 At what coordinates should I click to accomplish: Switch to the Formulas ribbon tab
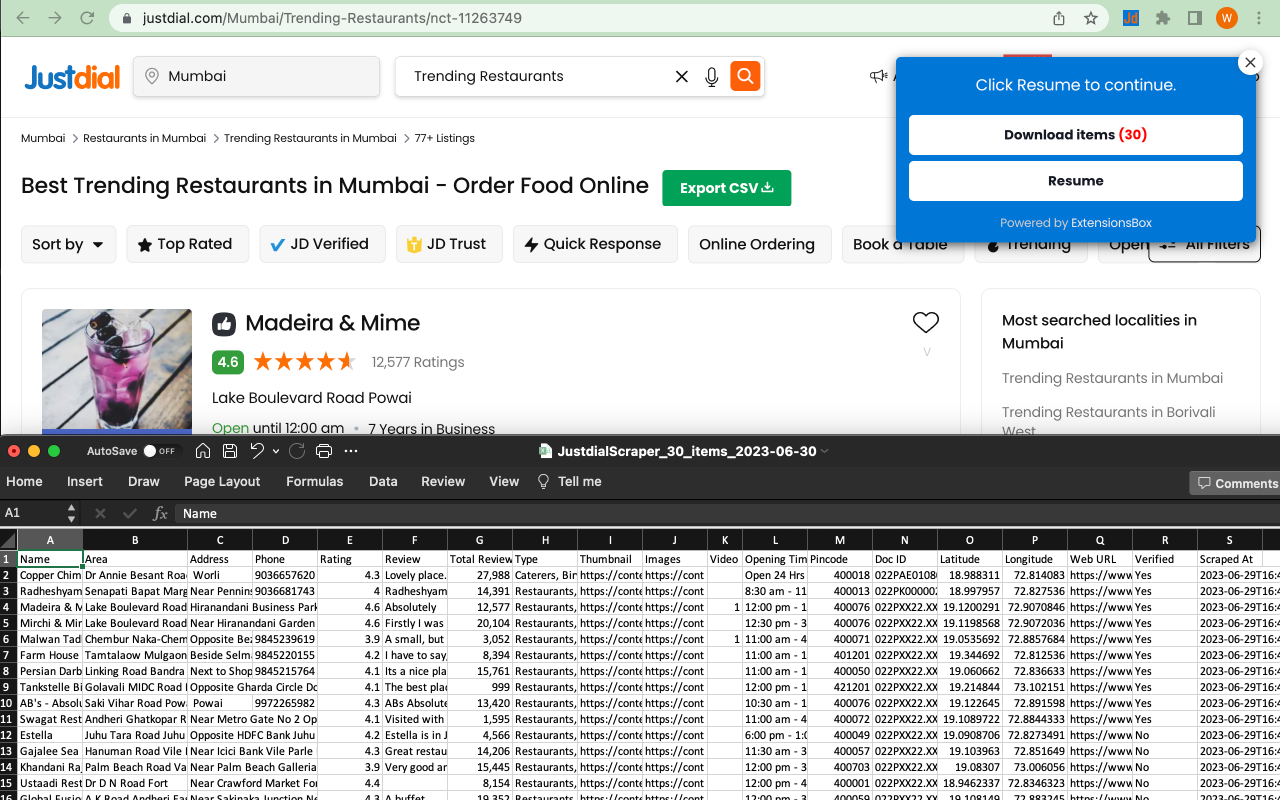(x=315, y=481)
